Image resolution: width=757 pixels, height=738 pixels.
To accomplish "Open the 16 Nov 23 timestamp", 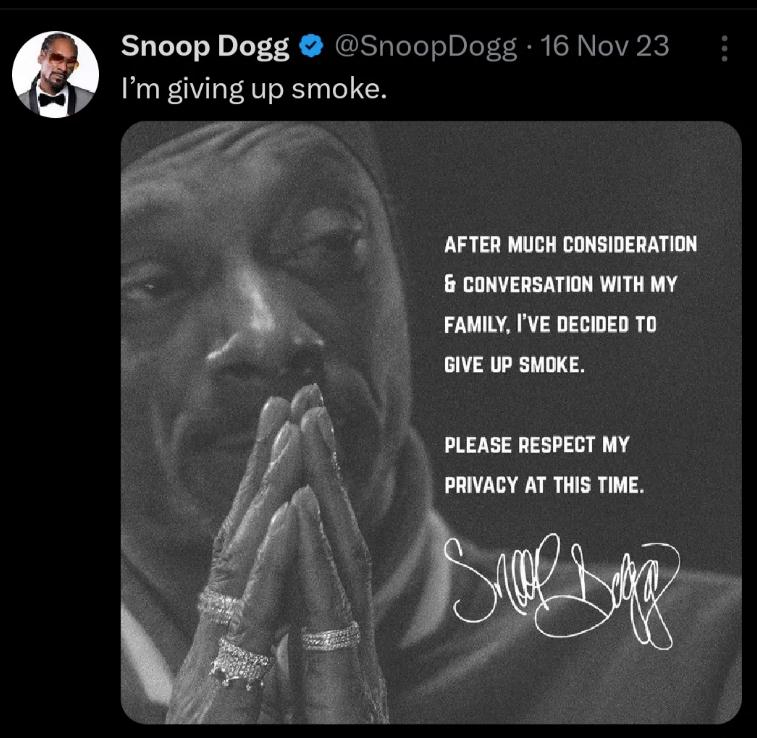I will pos(604,46).
